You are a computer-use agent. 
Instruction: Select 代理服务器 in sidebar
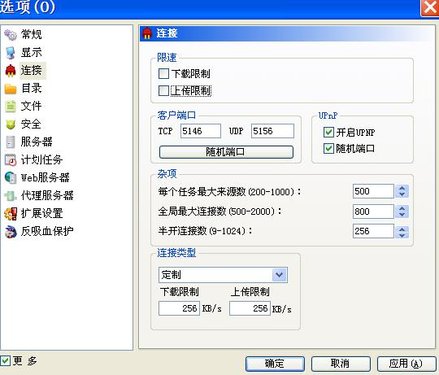pyautogui.click(x=47, y=196)
